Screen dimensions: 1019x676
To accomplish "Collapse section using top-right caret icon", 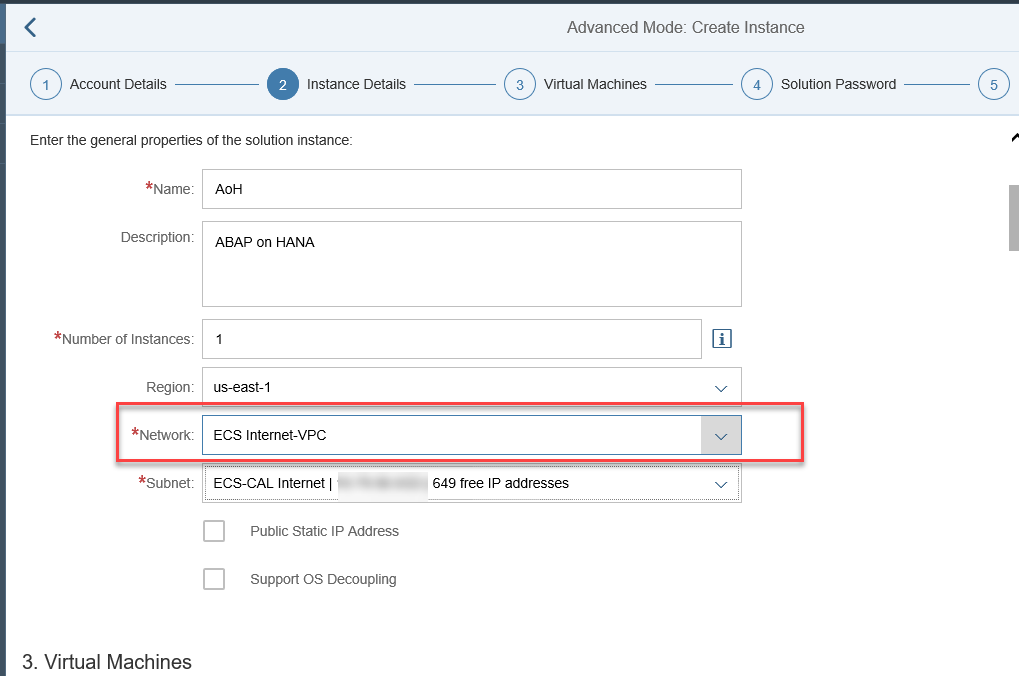I will (1014, 139).
